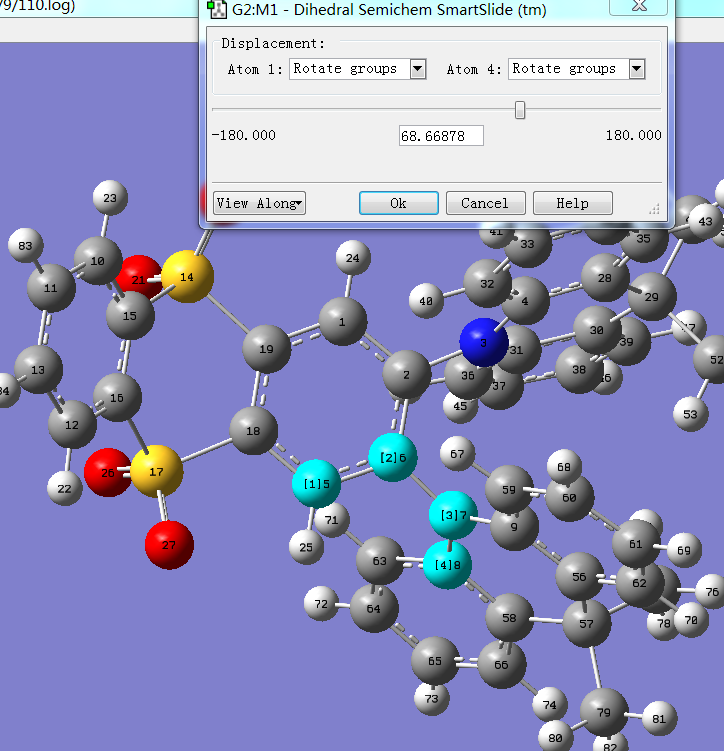Select hydrogen atom 81
Screen dimensions: 724x751
pos(659,718)
